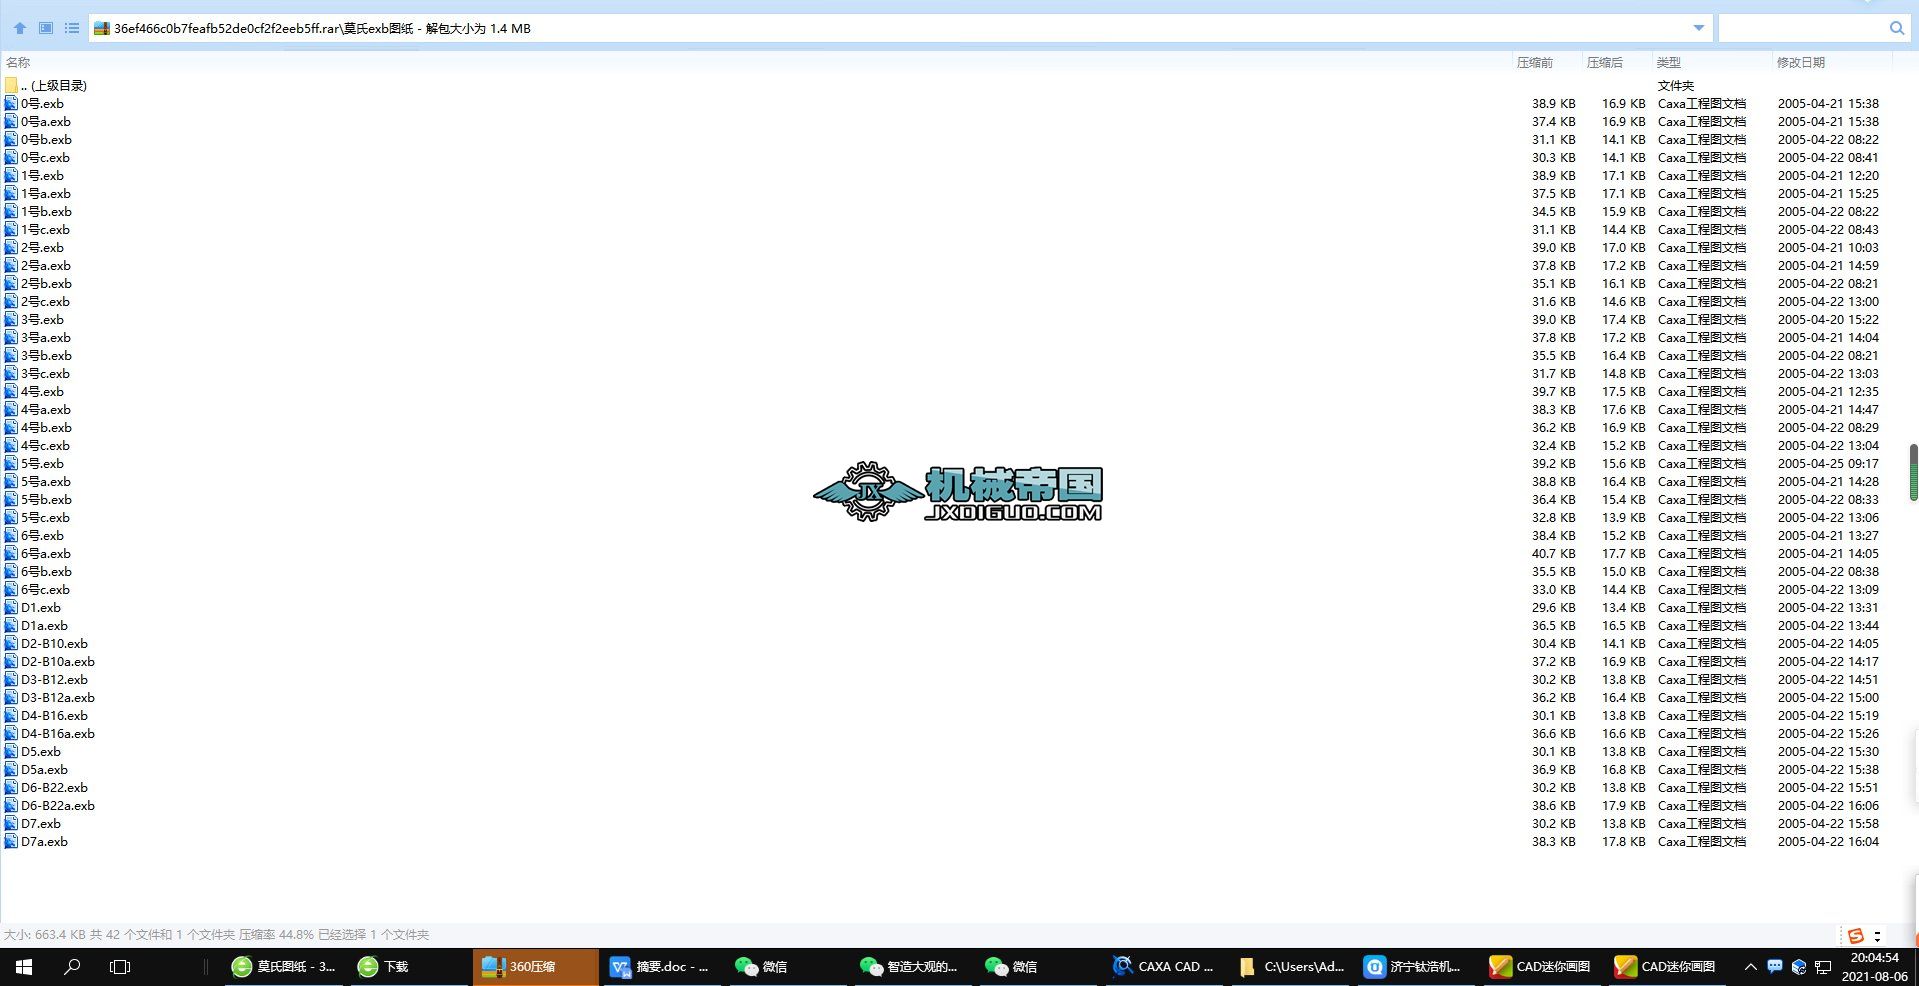Sort files by the 压缩前 column

(x=1535, y=63)
